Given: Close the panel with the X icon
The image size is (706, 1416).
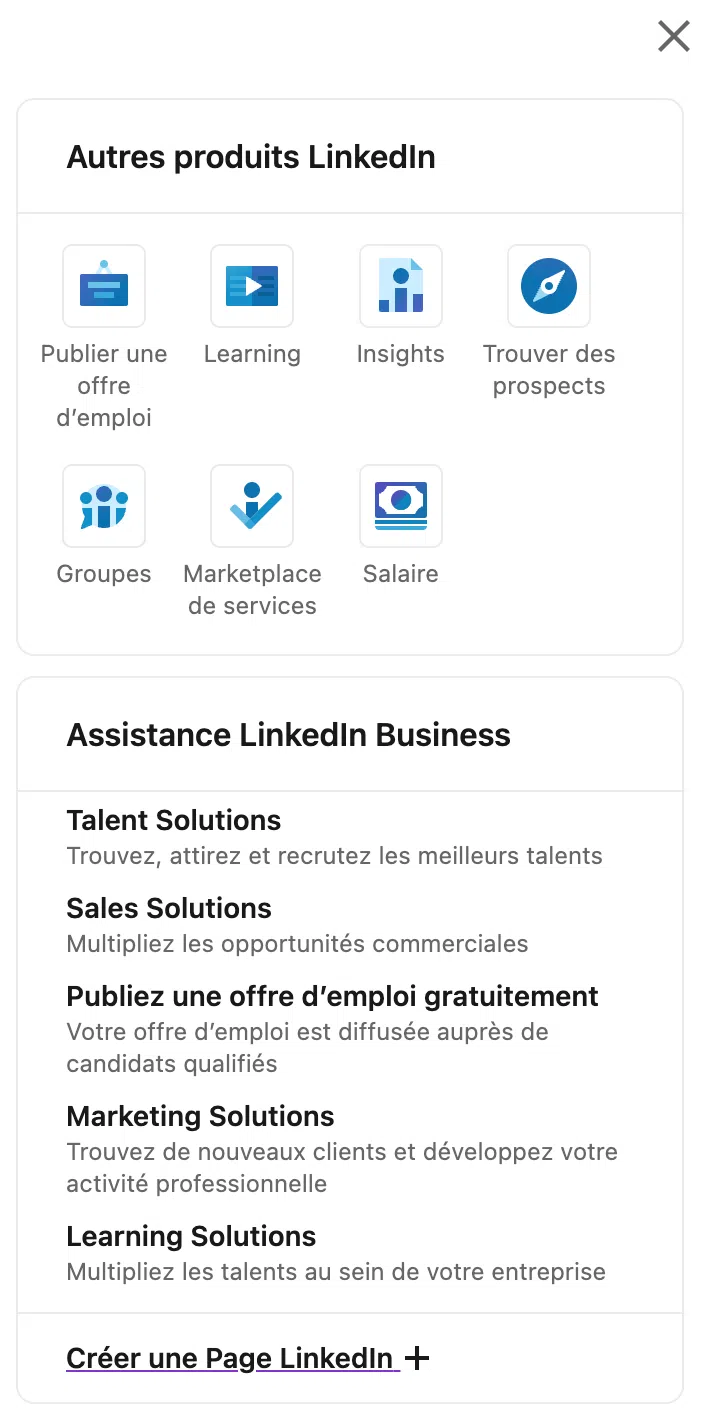Looking at the screenshot, I should 674,36.
